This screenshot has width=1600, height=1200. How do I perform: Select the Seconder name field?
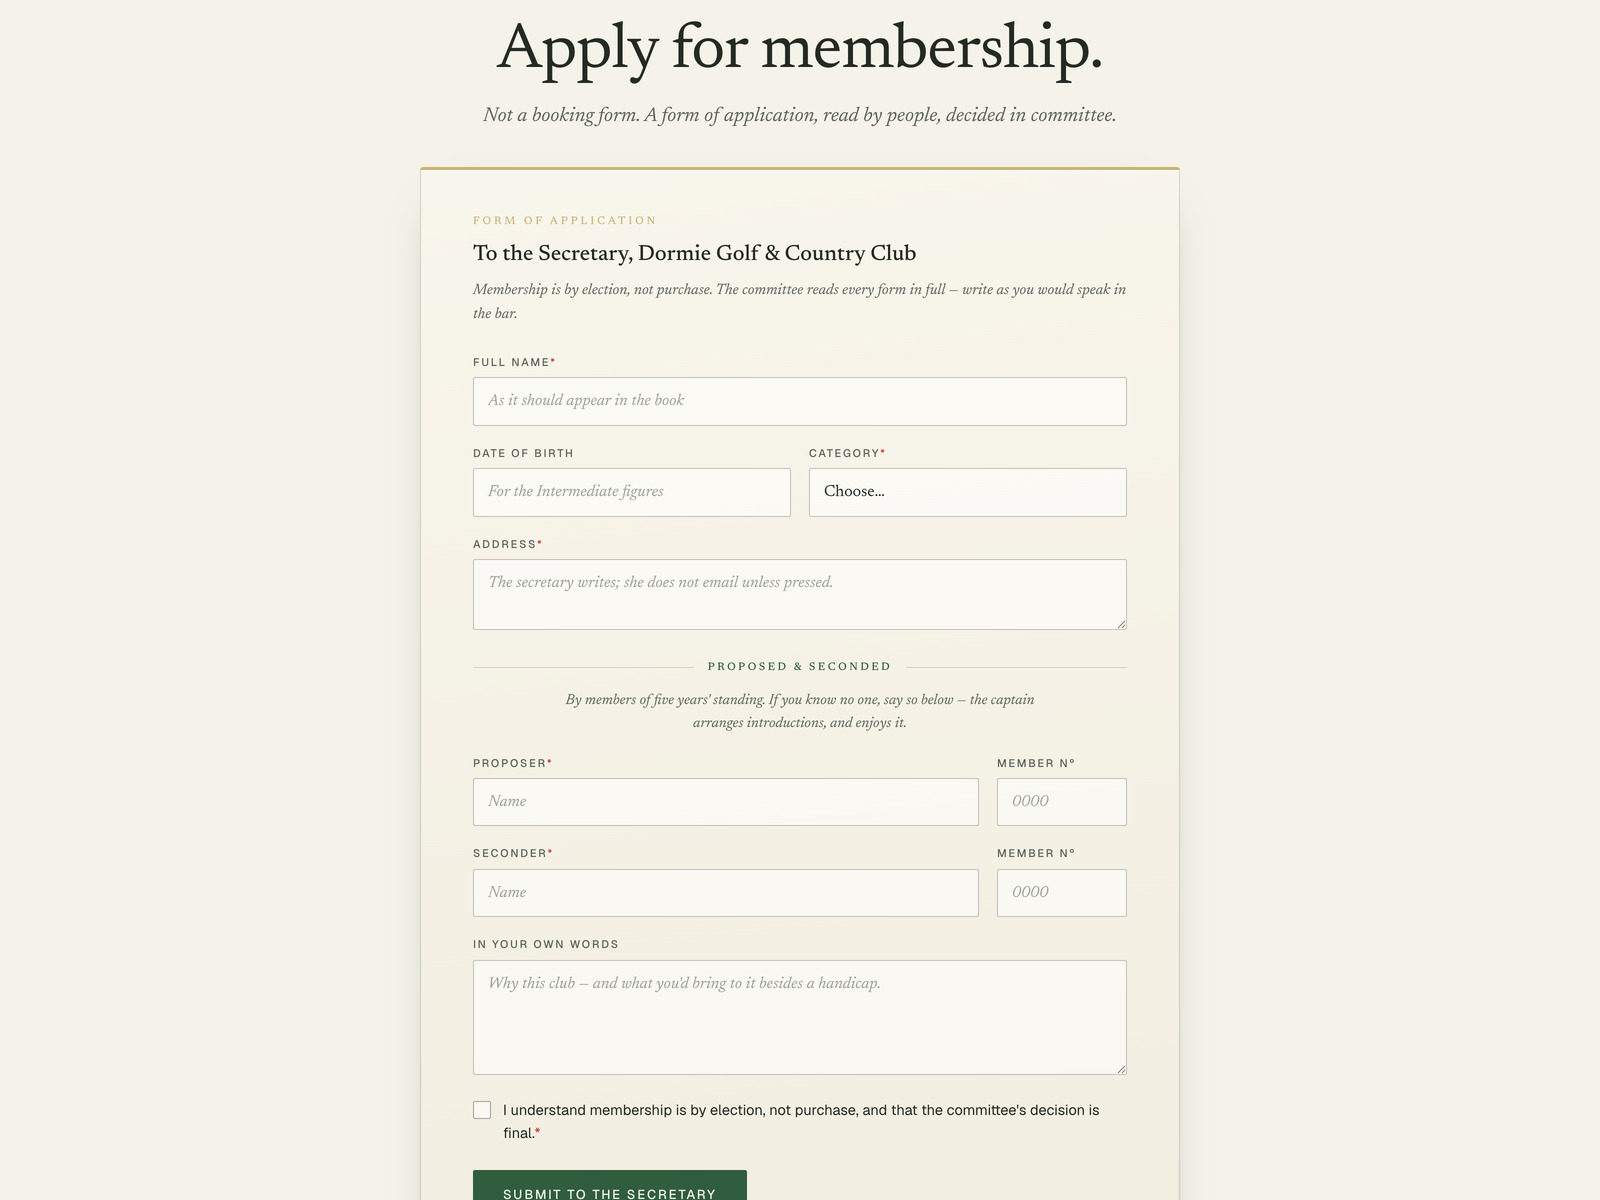725,893
